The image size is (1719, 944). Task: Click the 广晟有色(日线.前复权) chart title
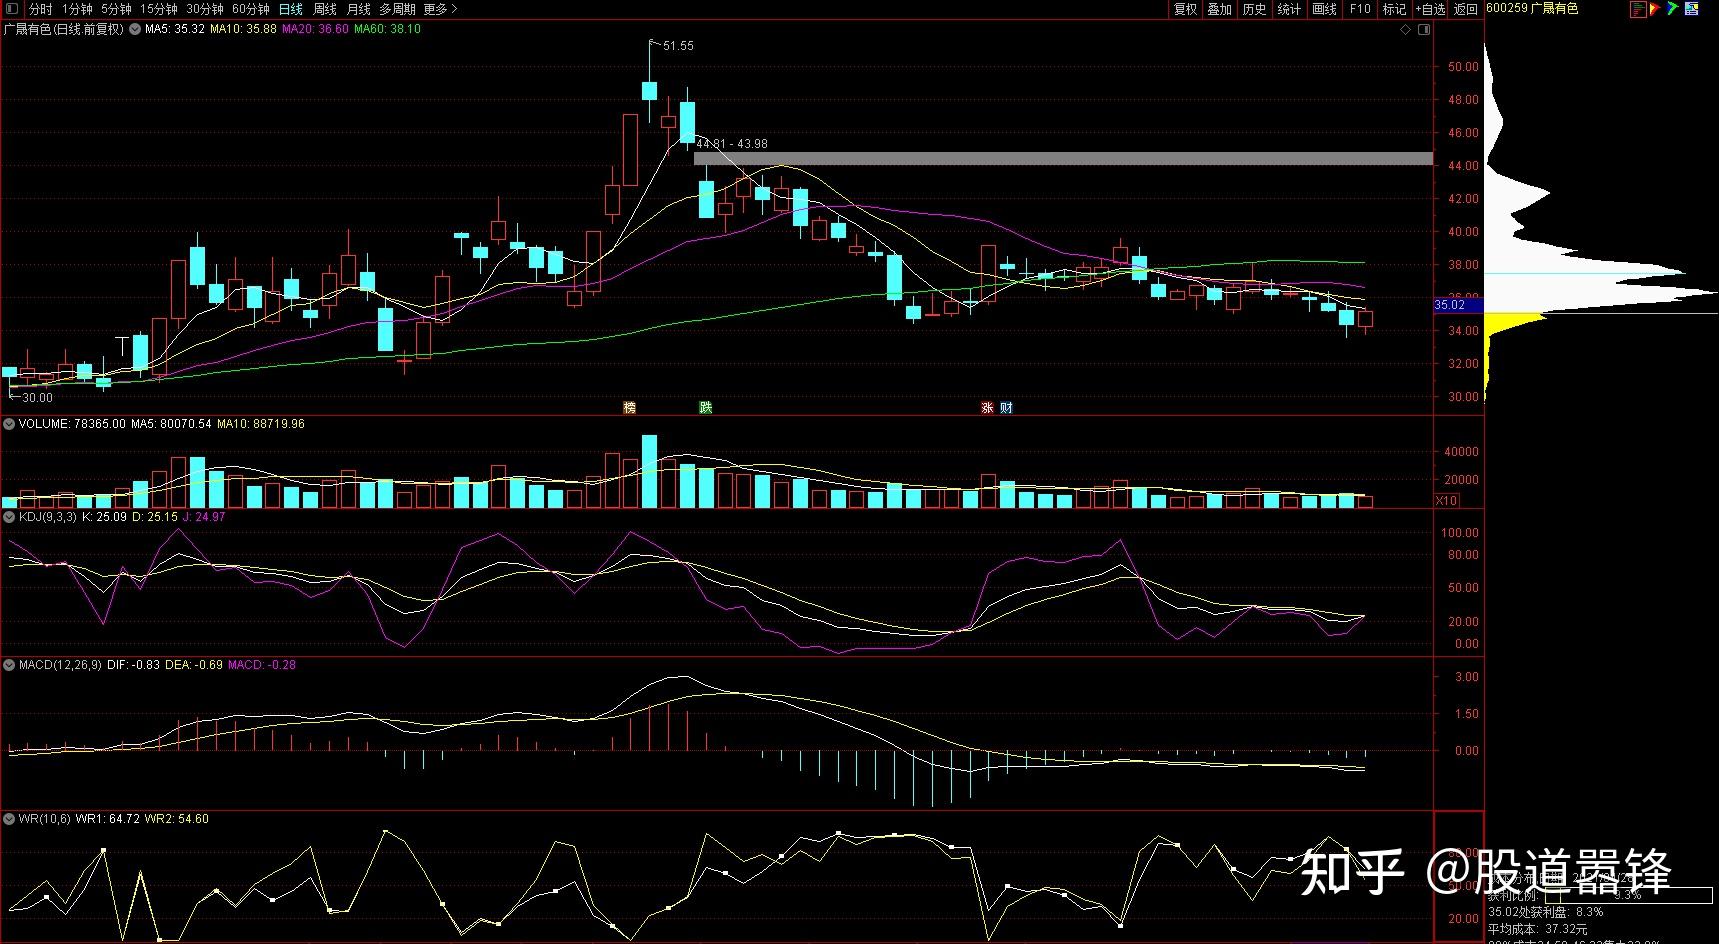point(64,29)
